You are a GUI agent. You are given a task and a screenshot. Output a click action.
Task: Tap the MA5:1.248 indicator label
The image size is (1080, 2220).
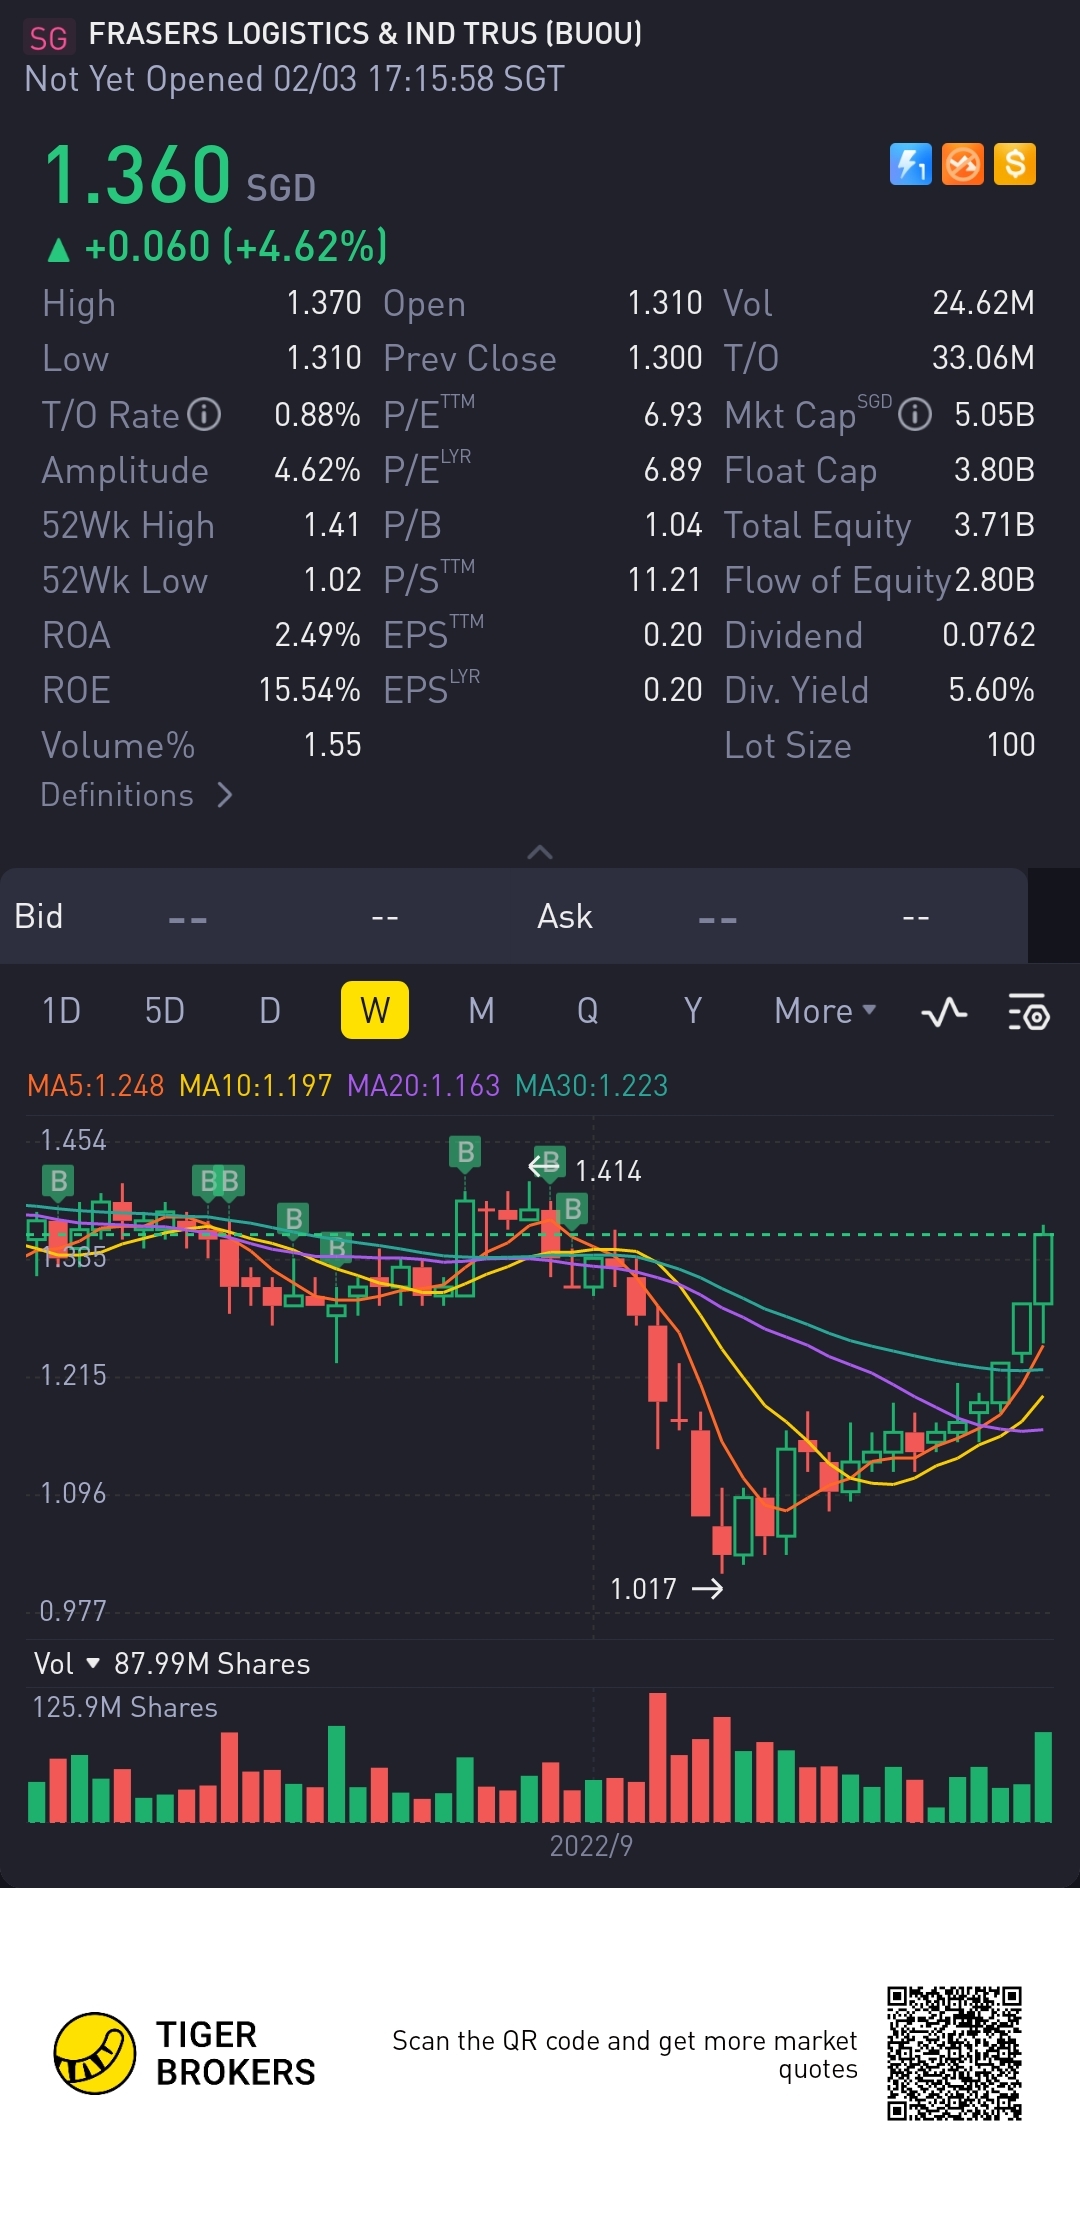tap(95, 1085)
